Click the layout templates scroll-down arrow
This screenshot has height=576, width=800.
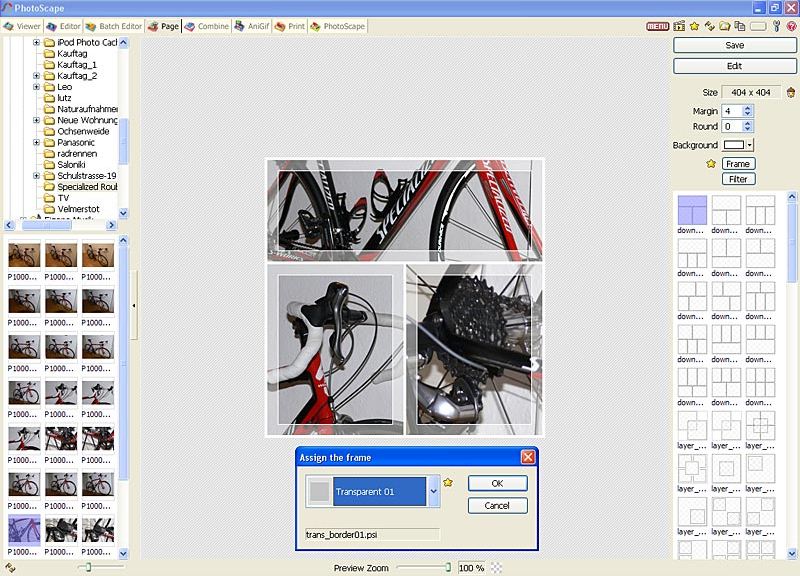[x=792, y=553]
